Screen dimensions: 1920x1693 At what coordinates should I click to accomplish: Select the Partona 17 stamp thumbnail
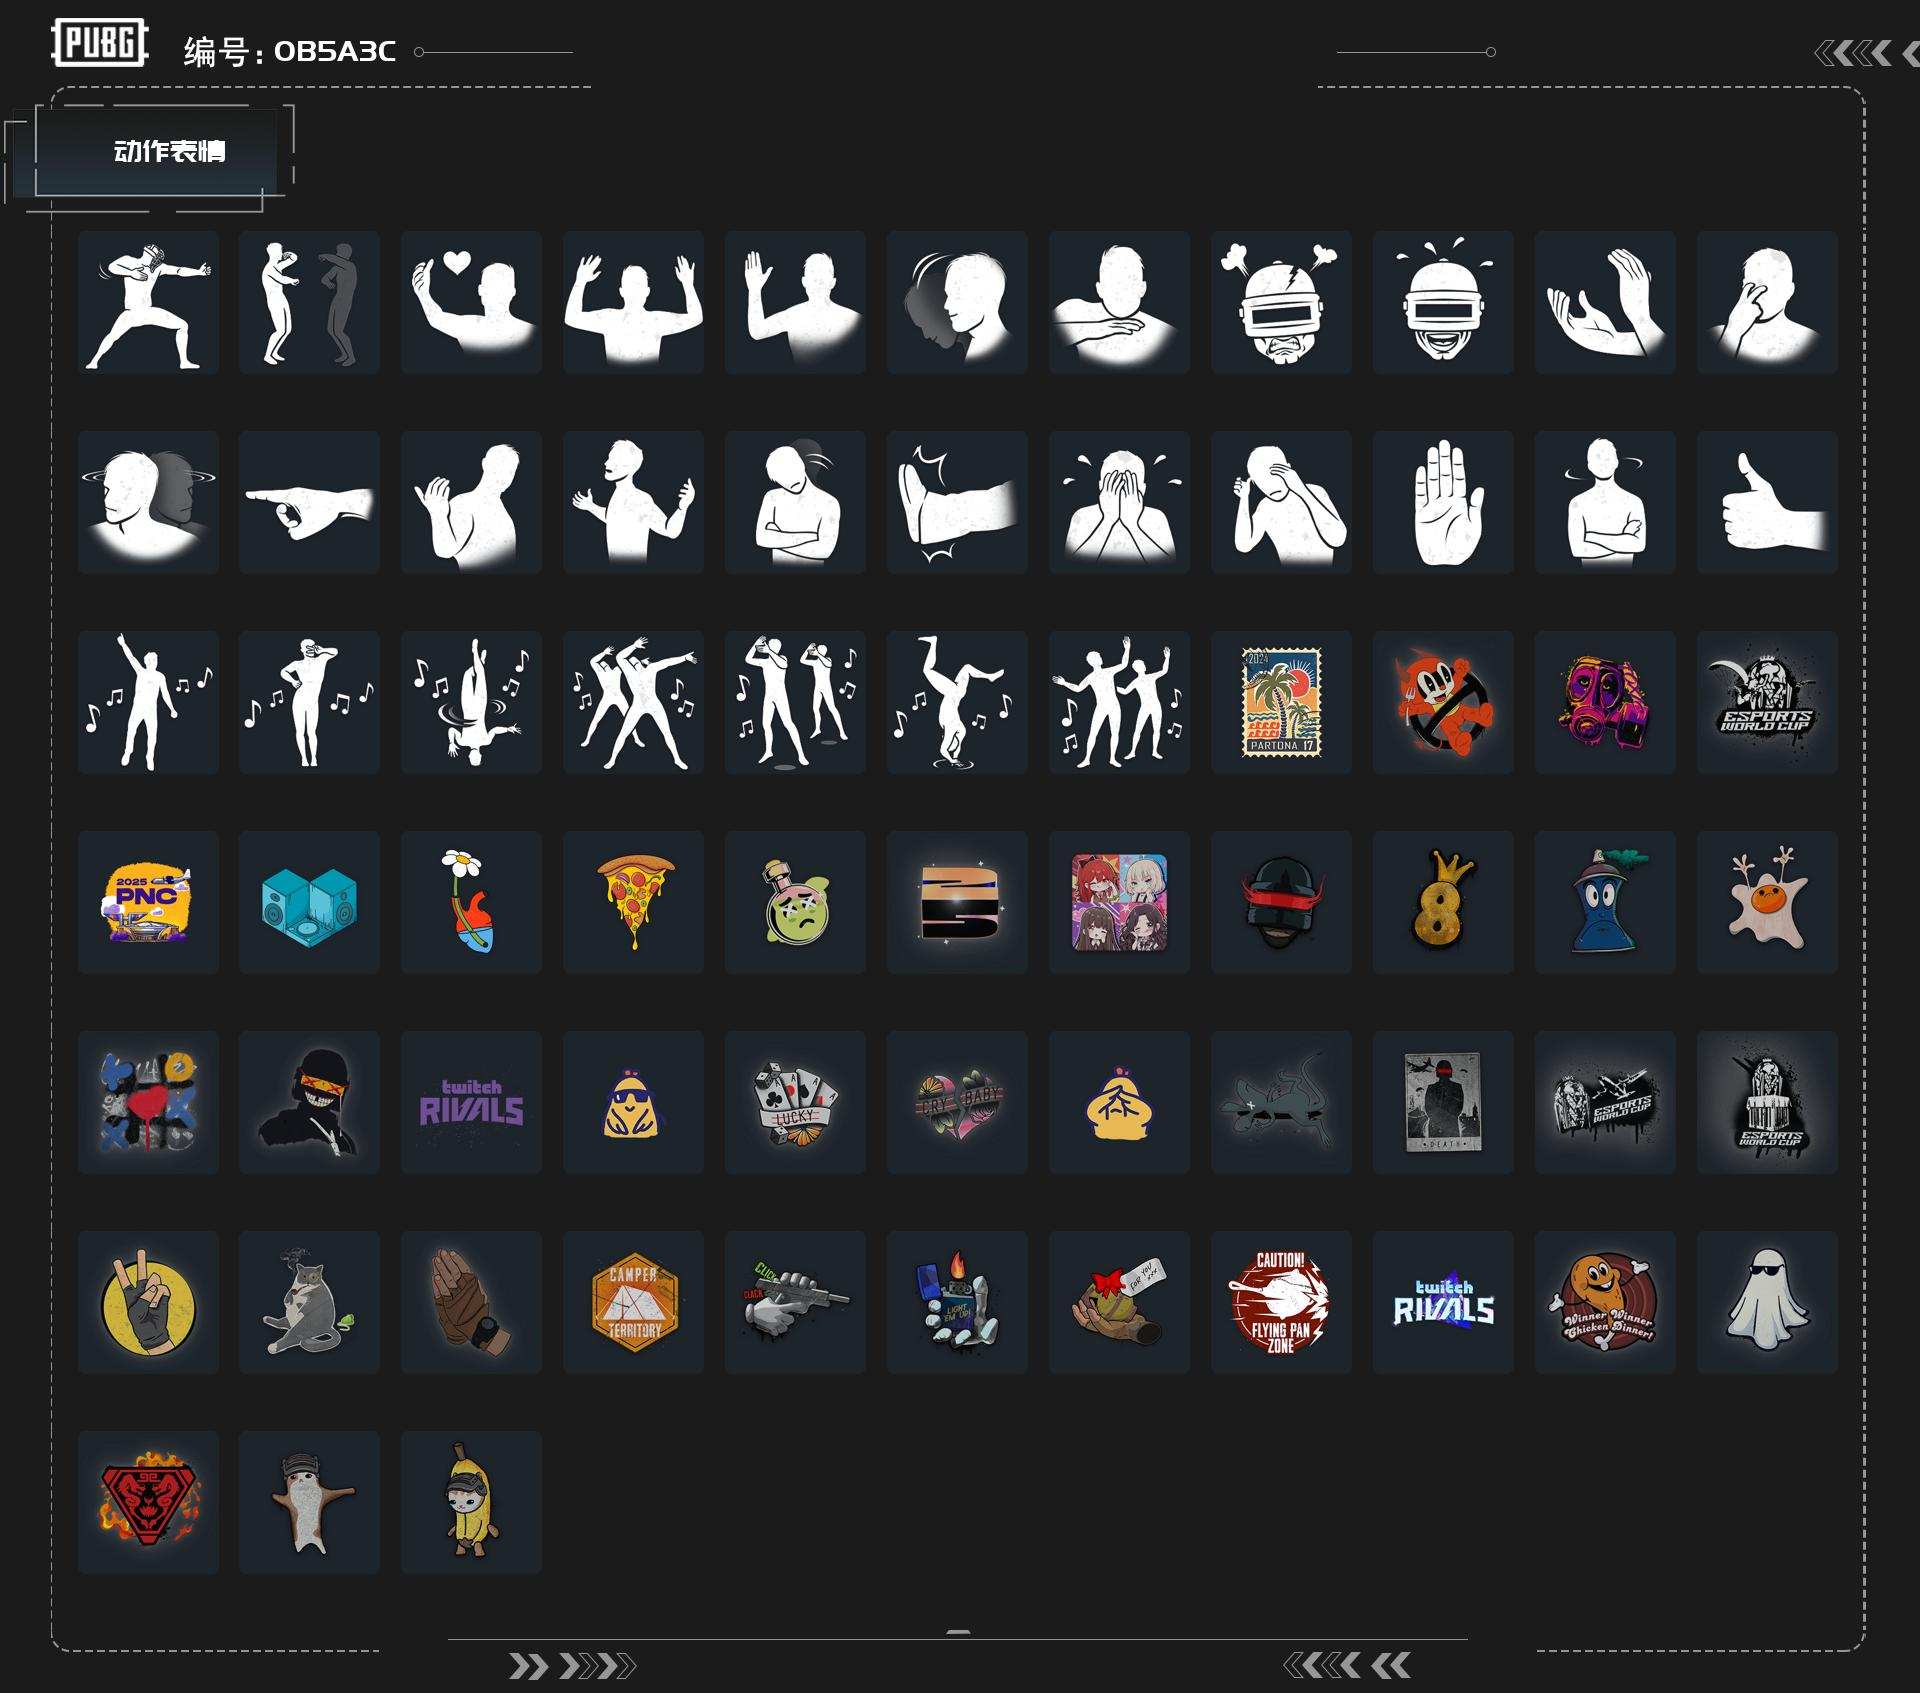coord(1281,701)
